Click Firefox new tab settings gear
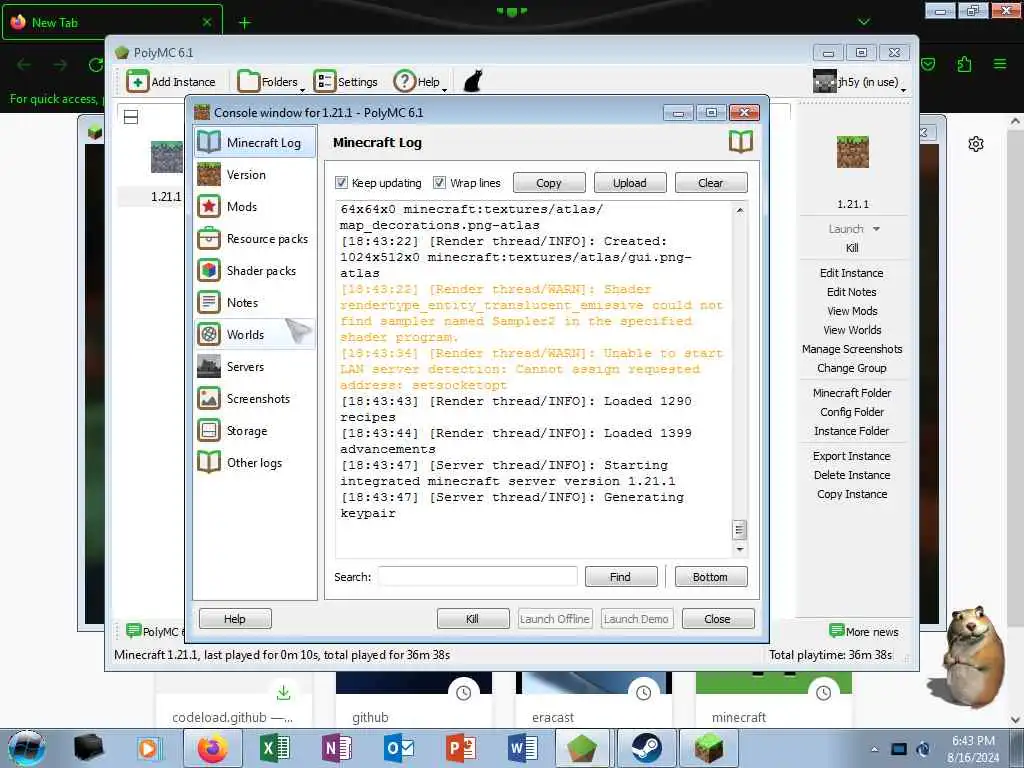This screenshot has height=768, width=1024. tap(976, 144)
